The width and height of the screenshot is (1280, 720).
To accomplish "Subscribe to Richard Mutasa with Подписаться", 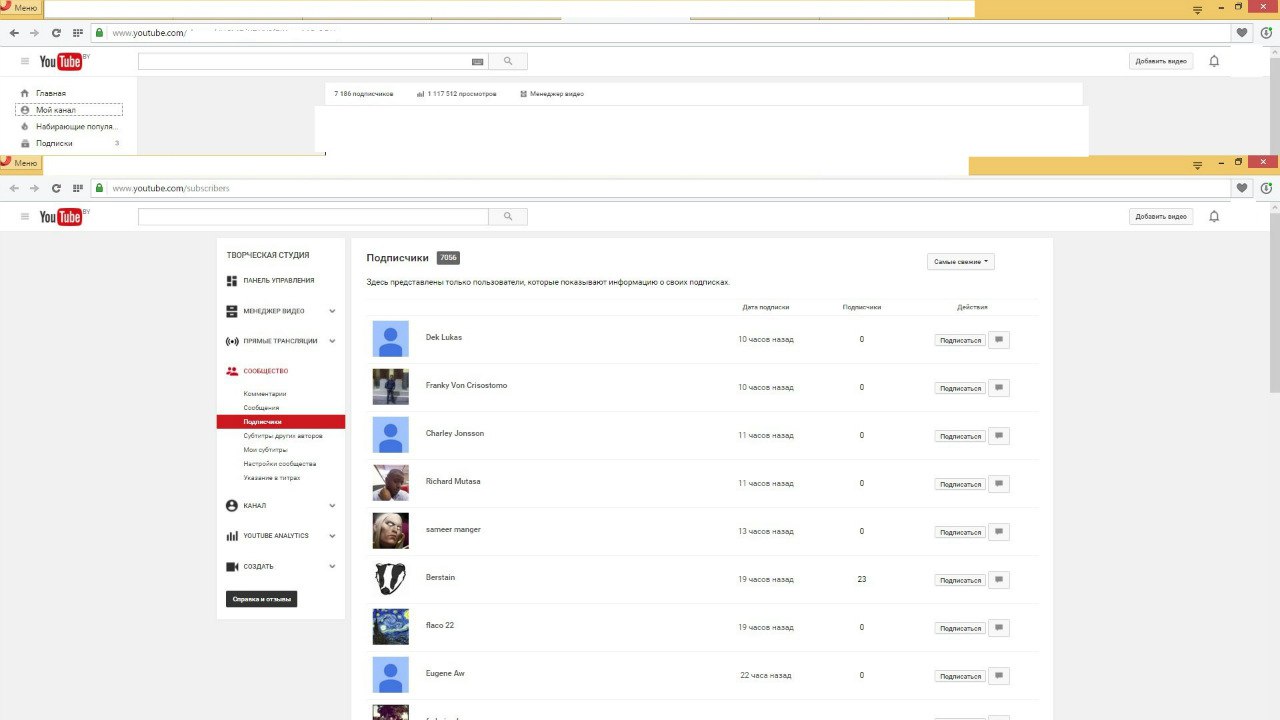I will pyautogui.click(x=960, y=484).
